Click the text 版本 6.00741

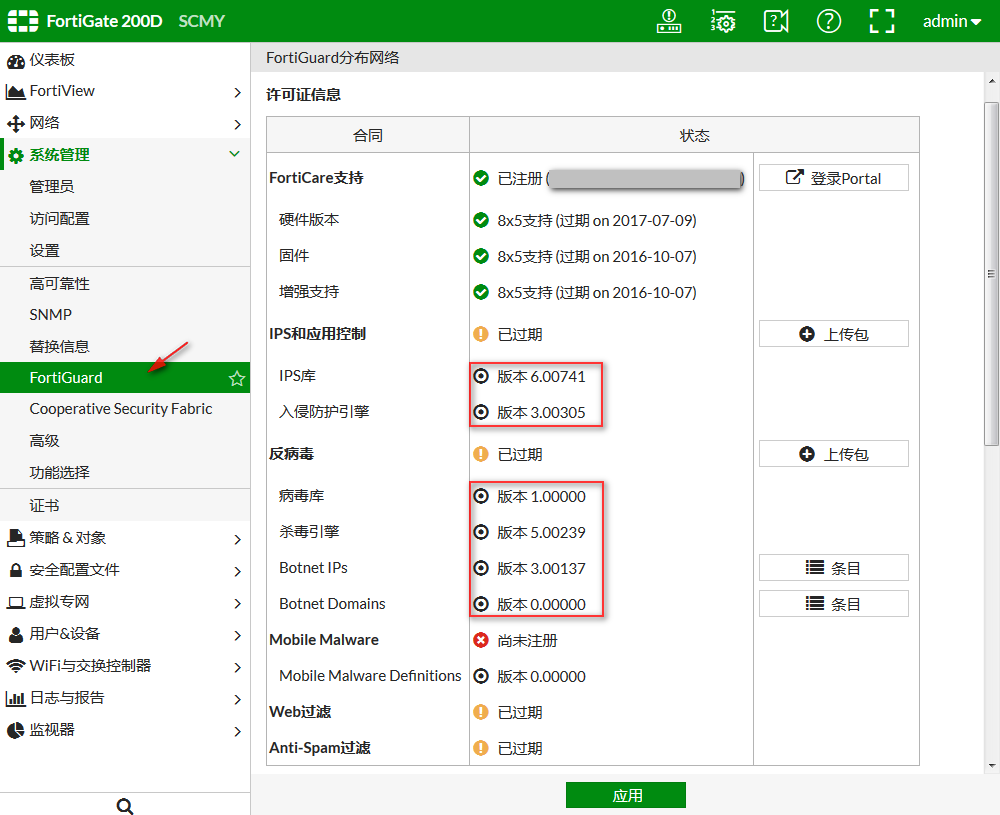pos(541,377)
